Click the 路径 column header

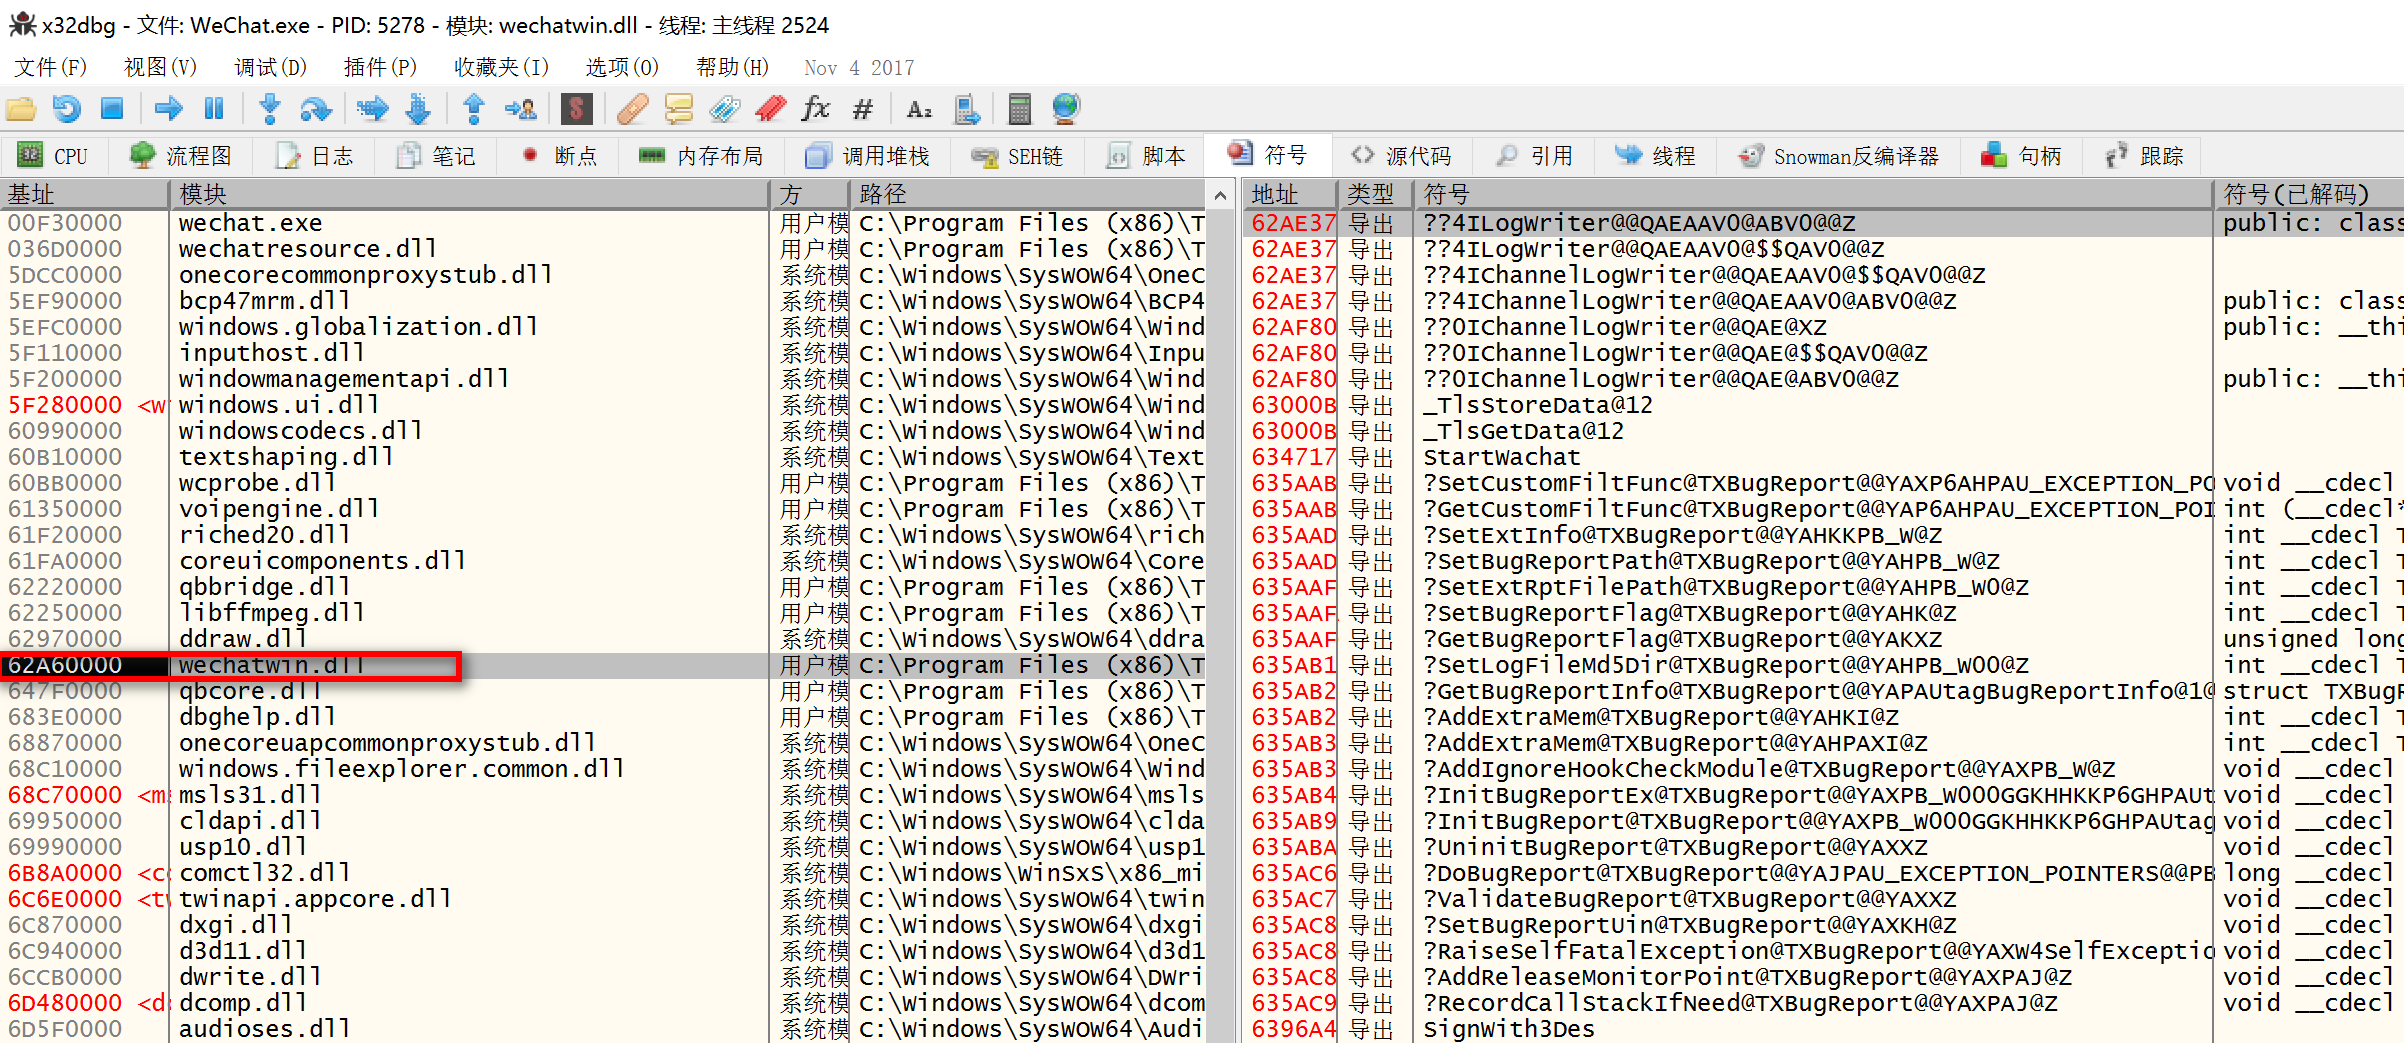1030,194
